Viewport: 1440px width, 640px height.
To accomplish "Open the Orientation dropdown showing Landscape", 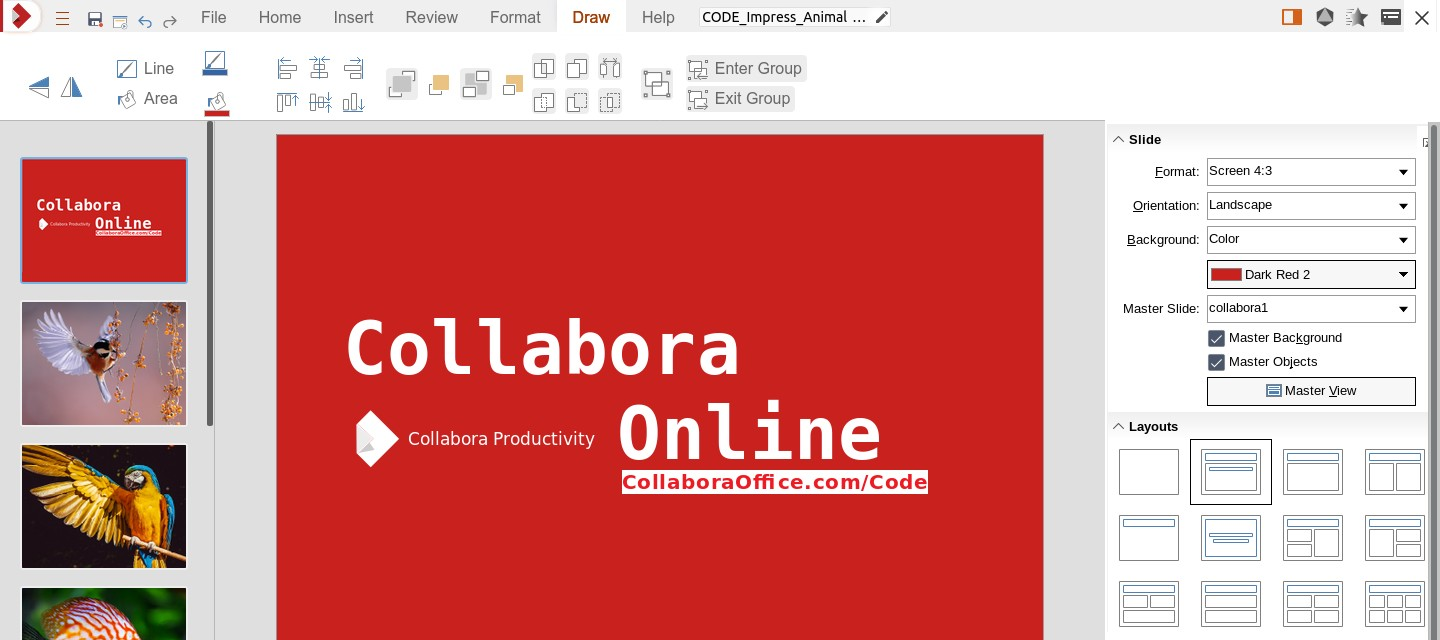I will click(1311, 205).
